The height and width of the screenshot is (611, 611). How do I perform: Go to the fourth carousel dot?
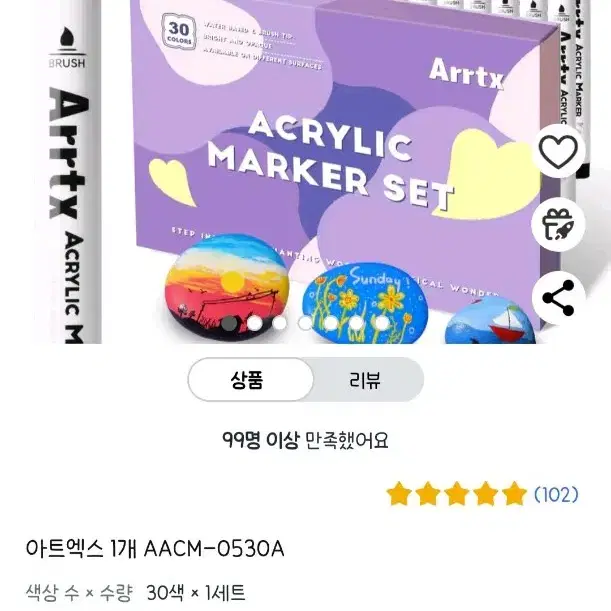[x=306, y=323]
